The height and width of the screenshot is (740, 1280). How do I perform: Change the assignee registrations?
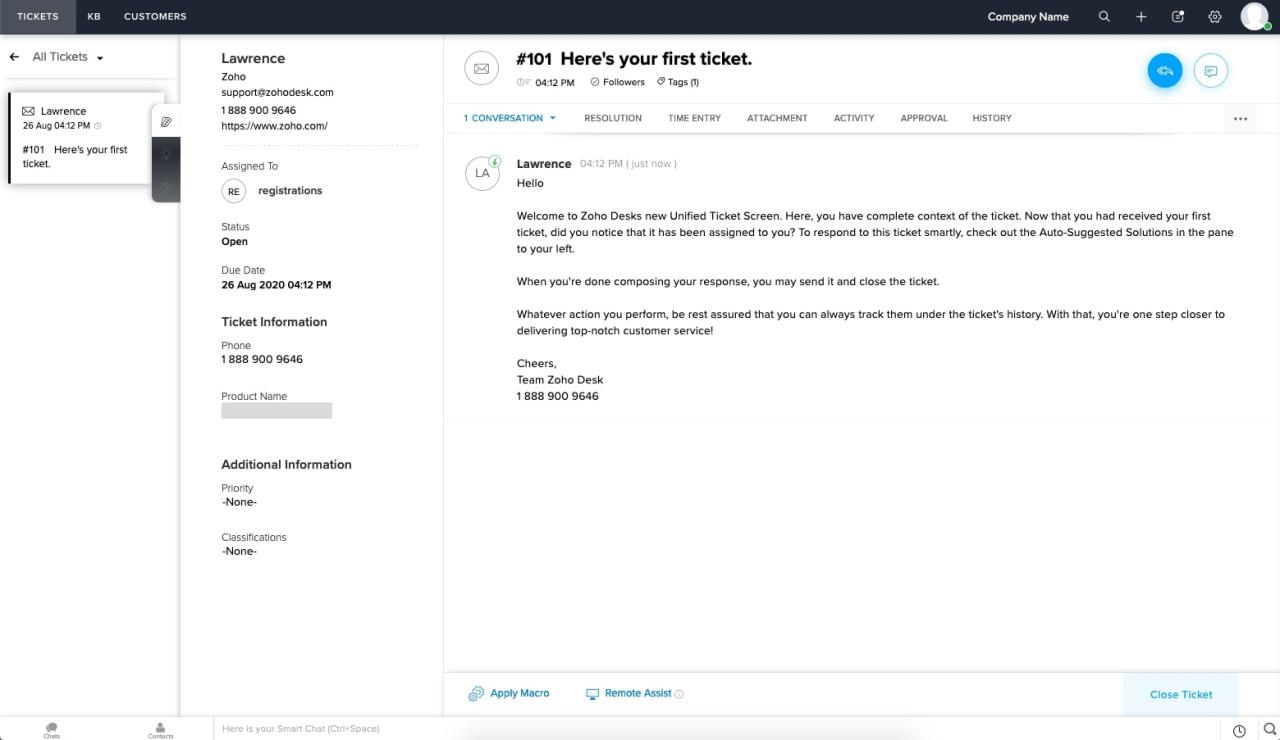coord(290,191)
